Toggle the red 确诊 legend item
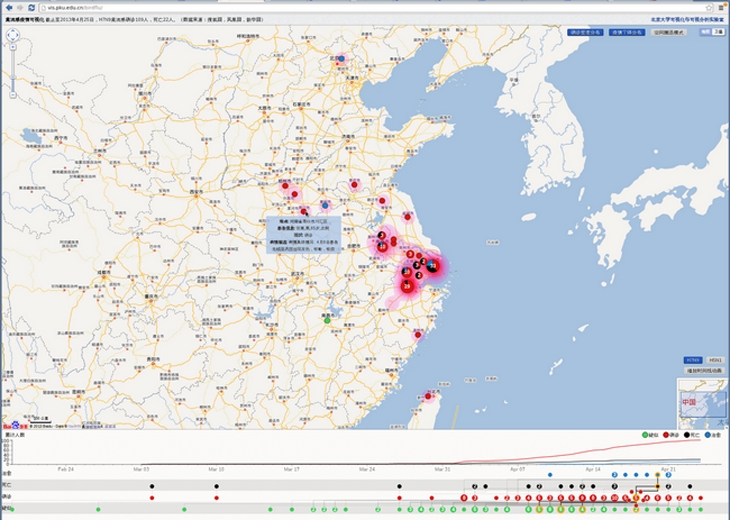The width and height of the screenshot is (730, 520). click(670, 435)
